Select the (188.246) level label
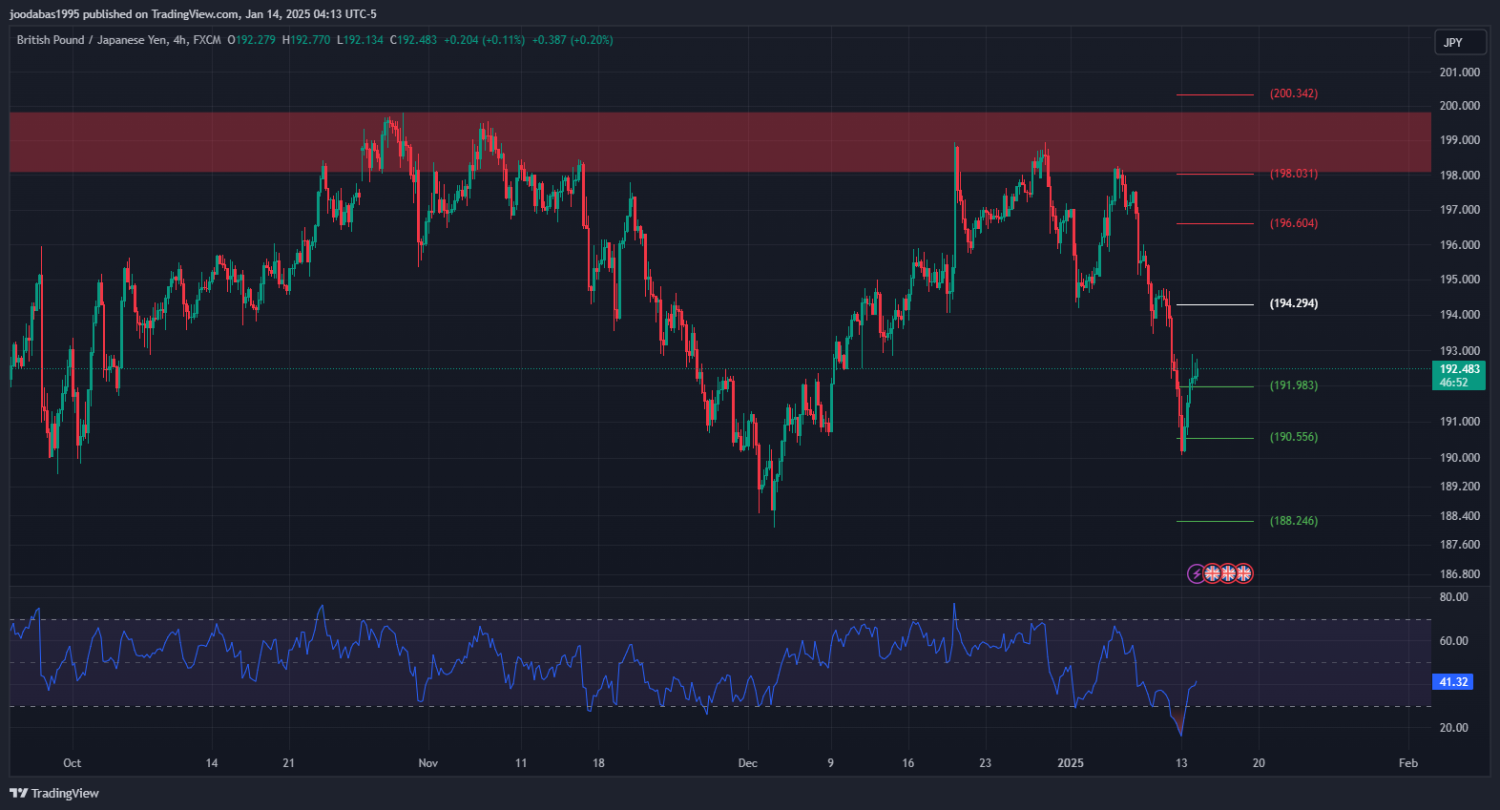 click(x=1294, y=521)
